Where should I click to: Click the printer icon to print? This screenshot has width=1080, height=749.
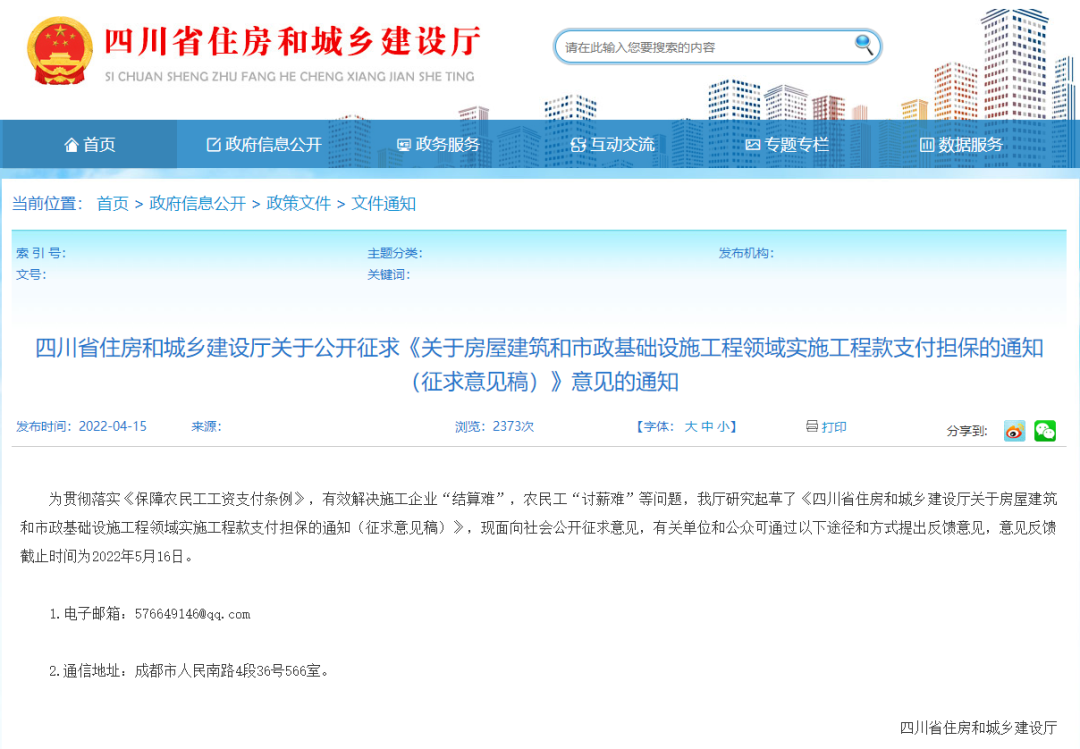812,427
